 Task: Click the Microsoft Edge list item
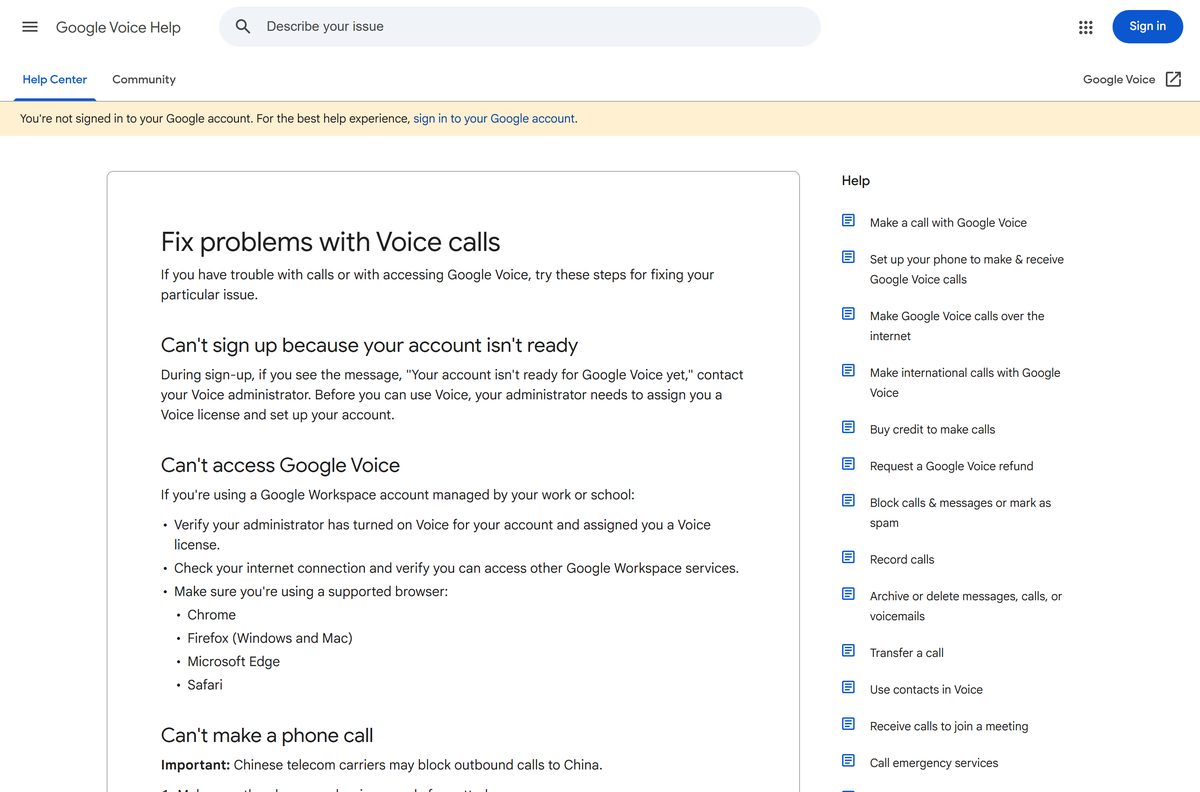(233, 662)
